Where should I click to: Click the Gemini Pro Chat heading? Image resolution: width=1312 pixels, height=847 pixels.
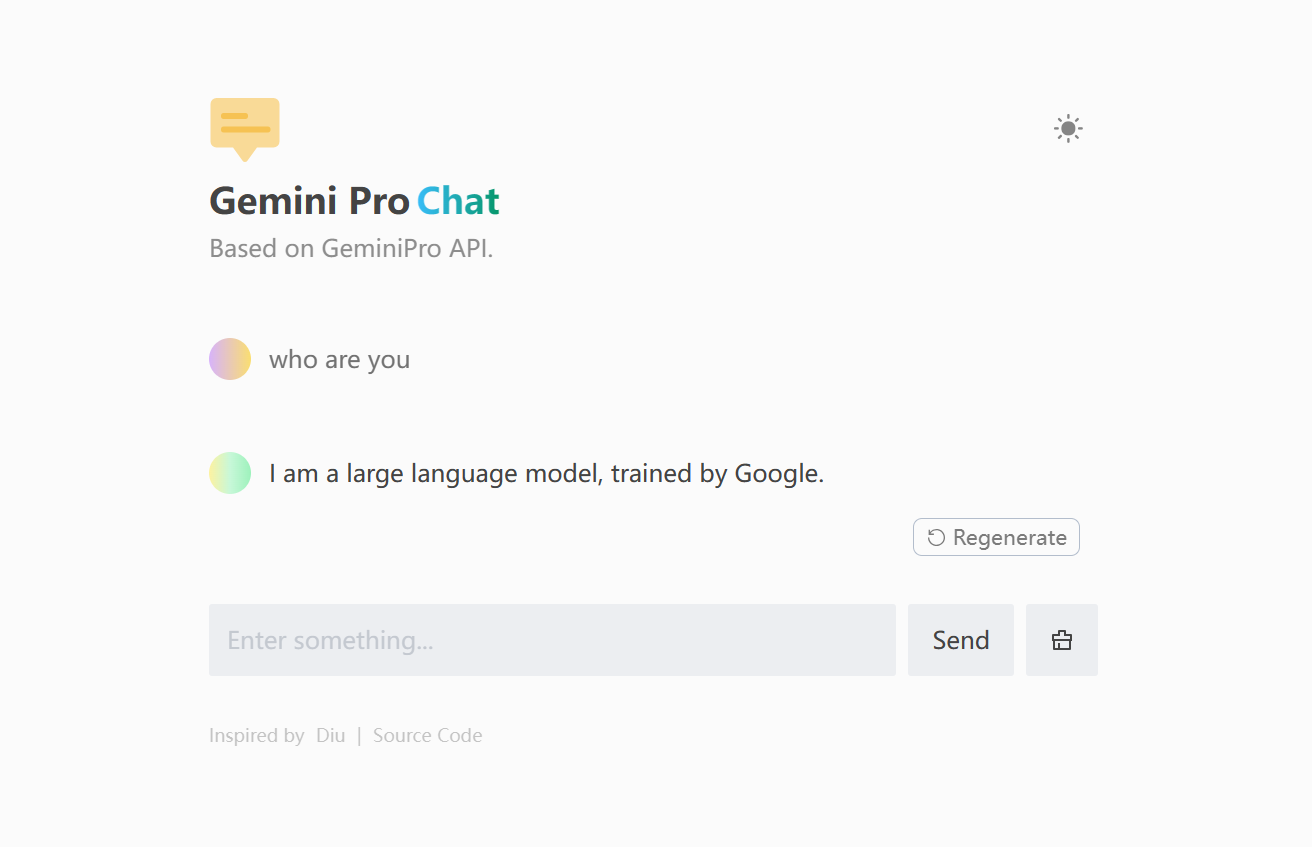[x=354, y=201]
